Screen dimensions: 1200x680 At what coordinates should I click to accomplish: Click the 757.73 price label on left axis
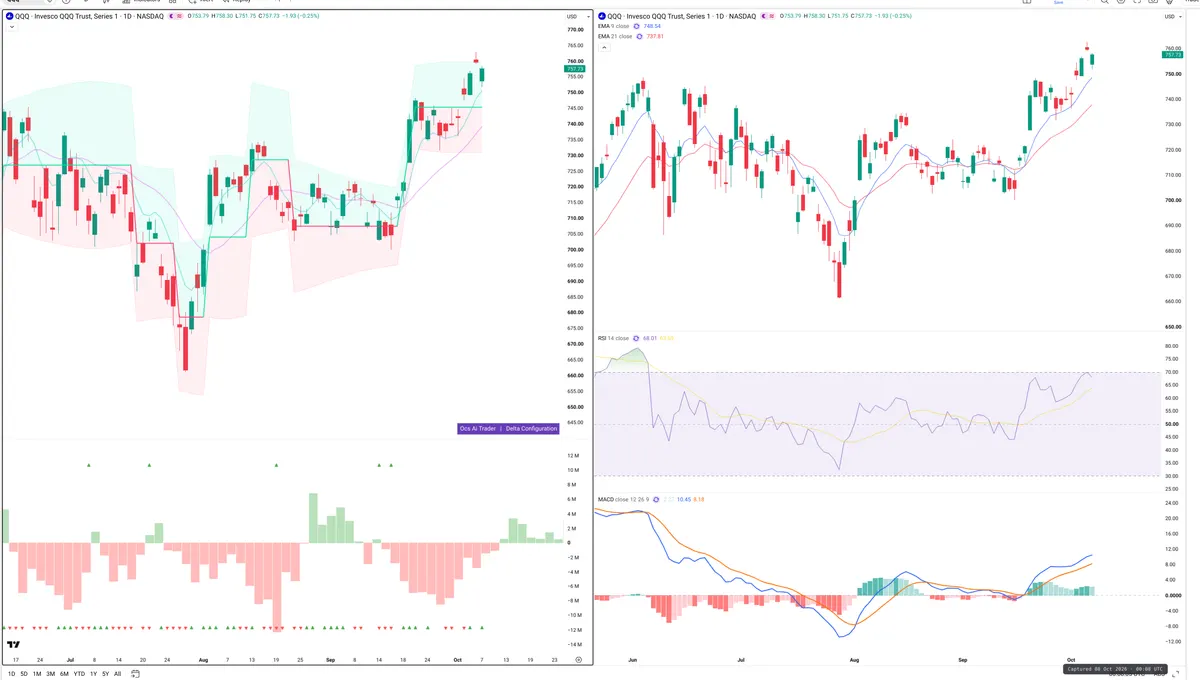pyautogui.click(x=576, y=69)
